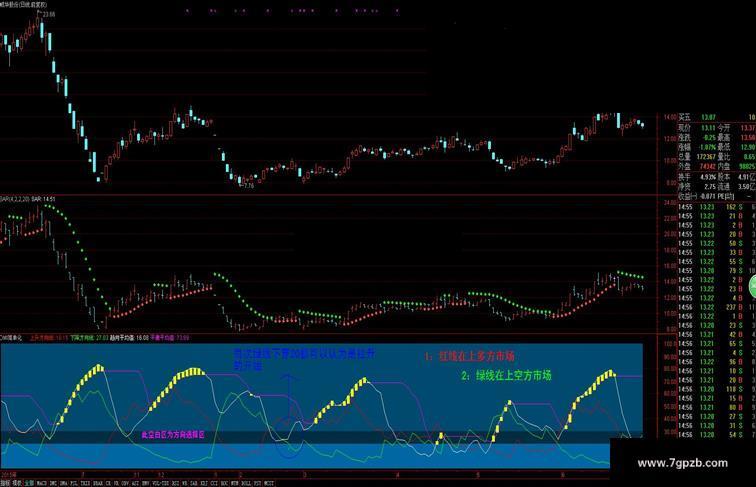Viewport: 756px width, 487px height.
Task: Click the 流通 3.50亿 quote field
Action: (x=737, y=187)
